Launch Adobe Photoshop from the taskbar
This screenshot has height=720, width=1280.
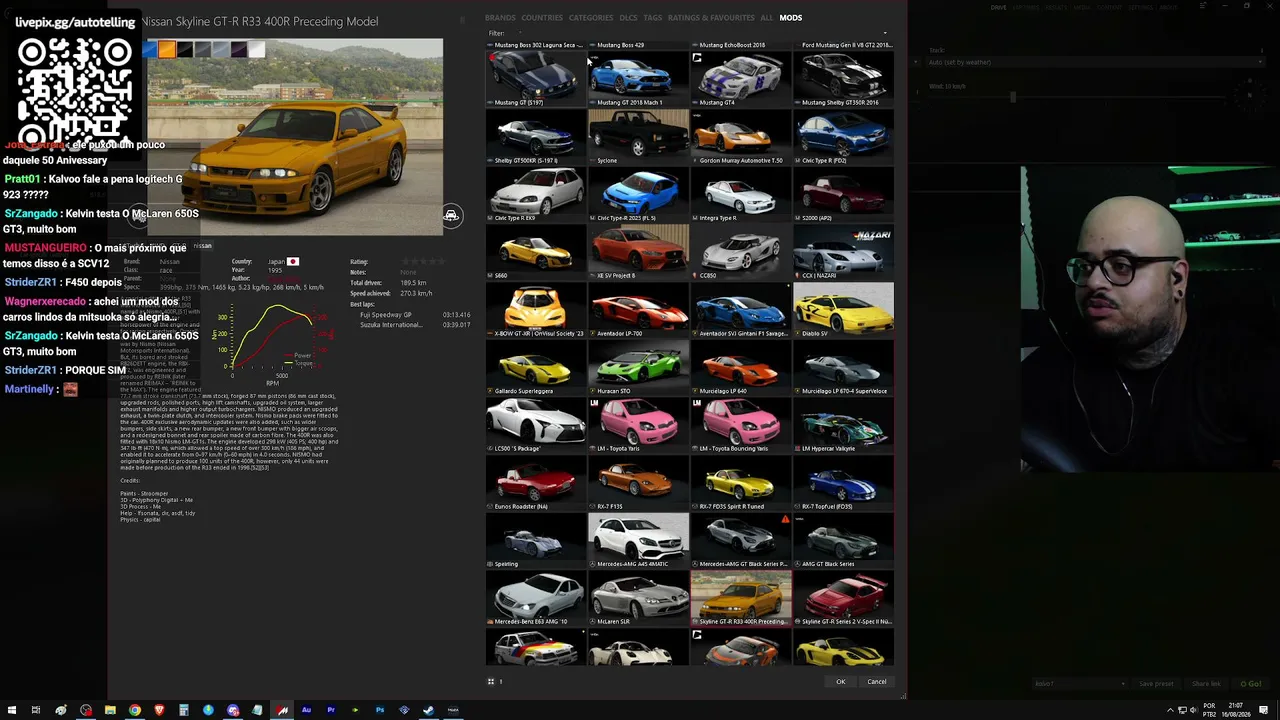380,710
